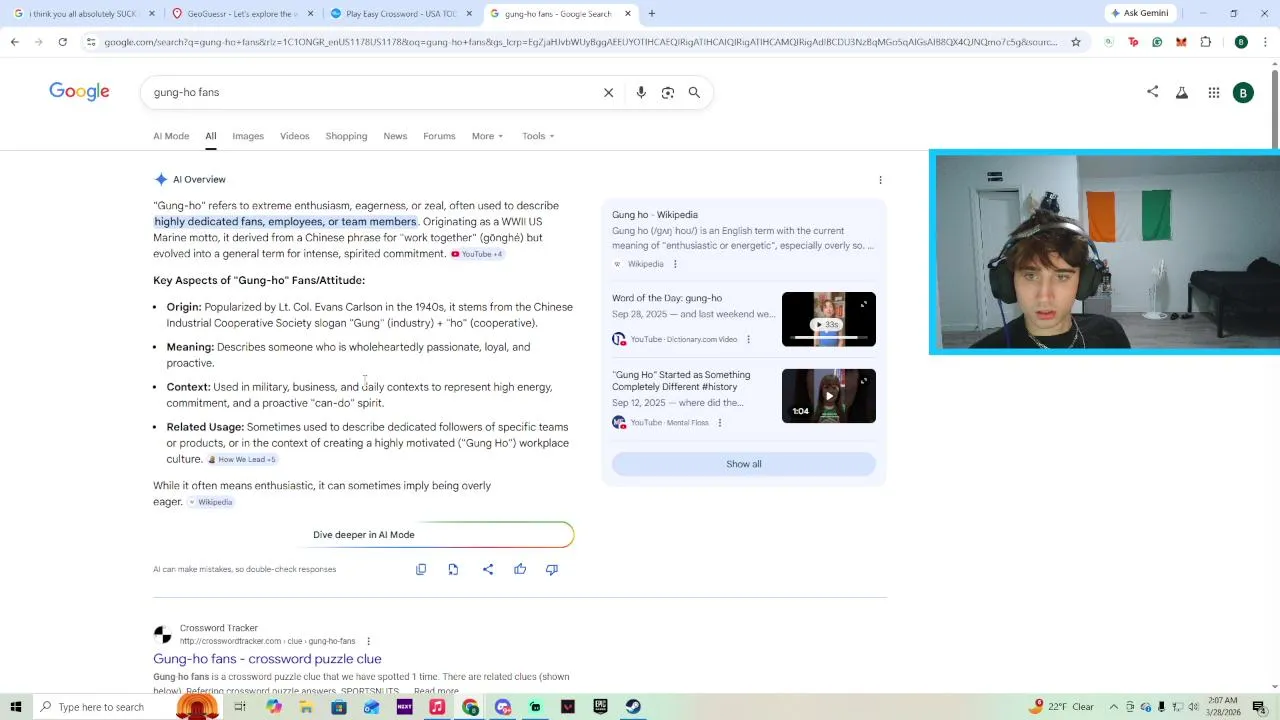Click the Windows taskbar search box

pyautogui.click(x=102, y=707)
